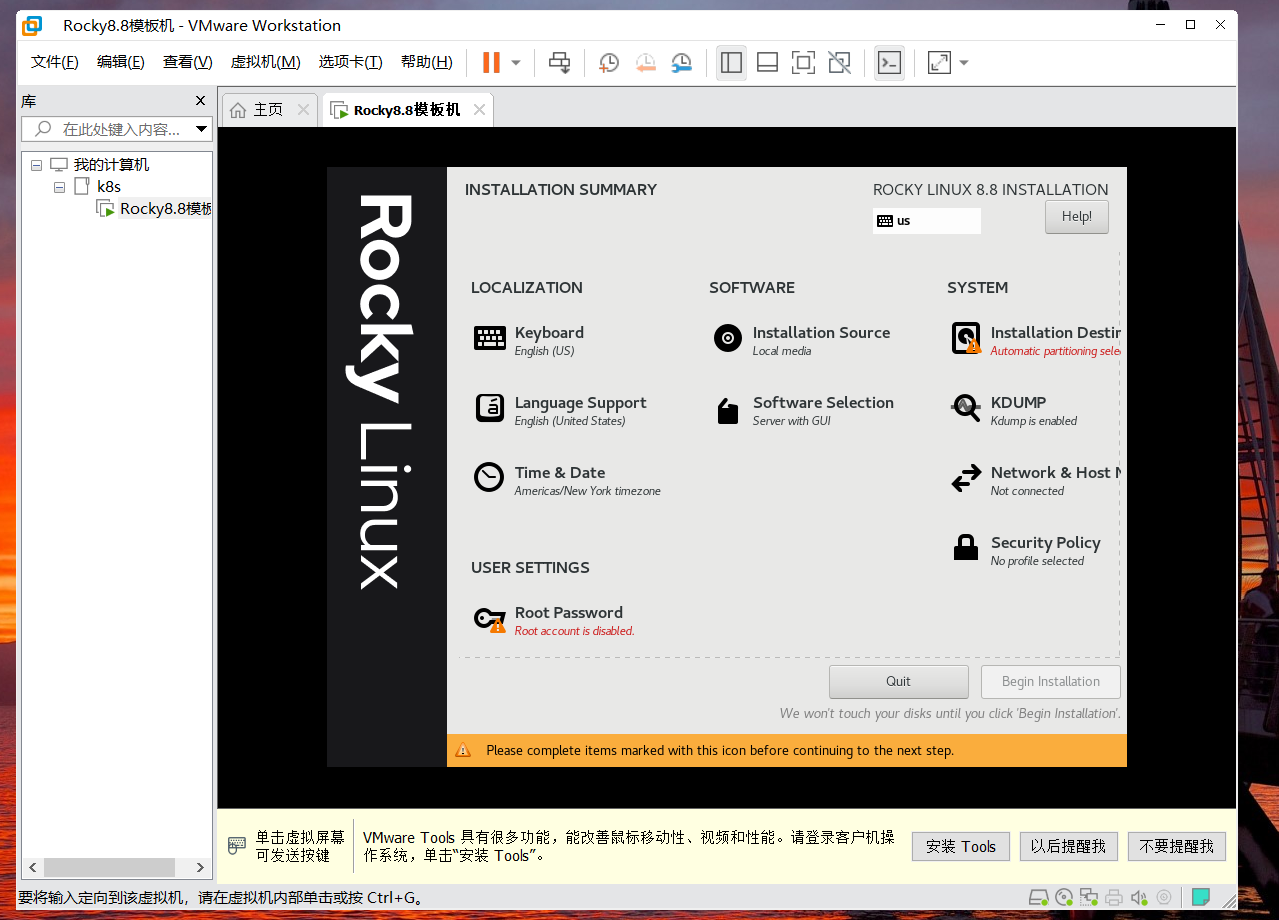Click the CD/DVD drive status icon
Screen dimensions: 1279x920
(1064, 897)
